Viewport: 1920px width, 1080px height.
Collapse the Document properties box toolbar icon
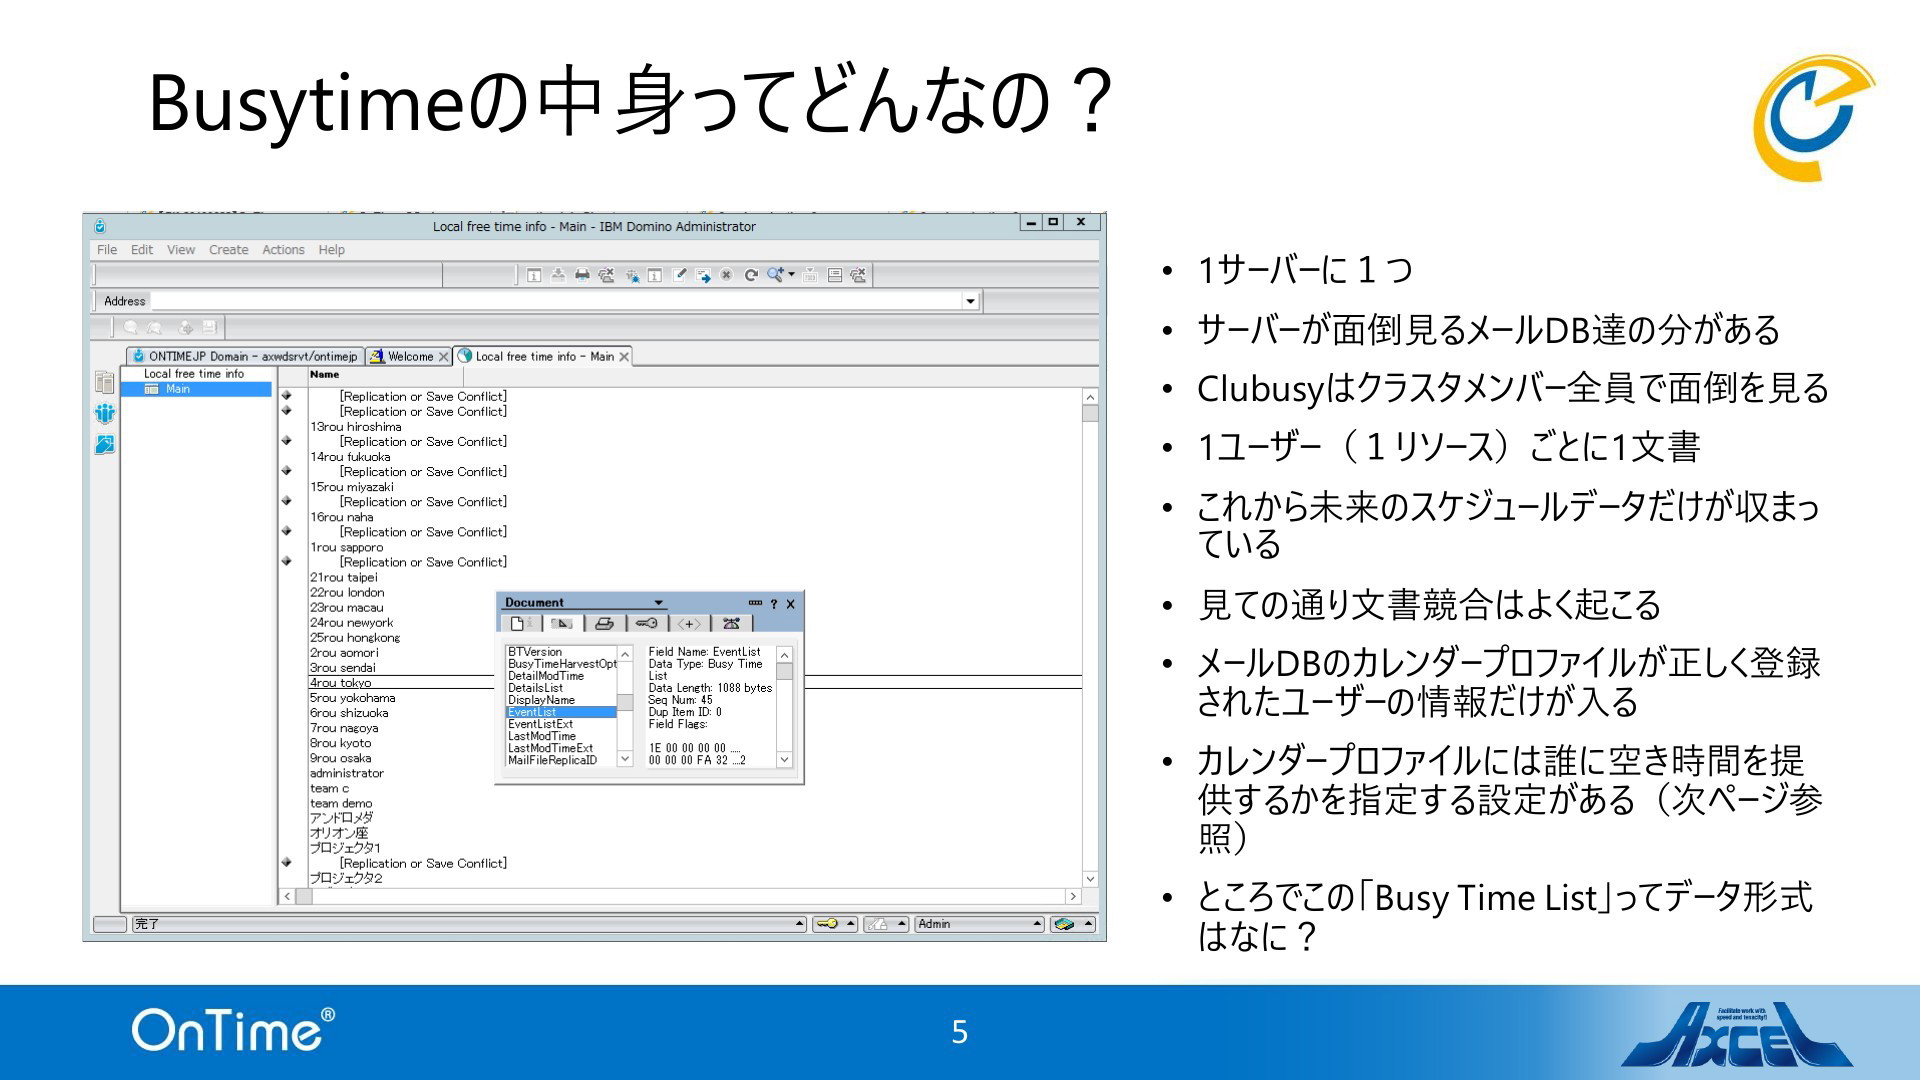pyautogui.click(x=755, y=603)
